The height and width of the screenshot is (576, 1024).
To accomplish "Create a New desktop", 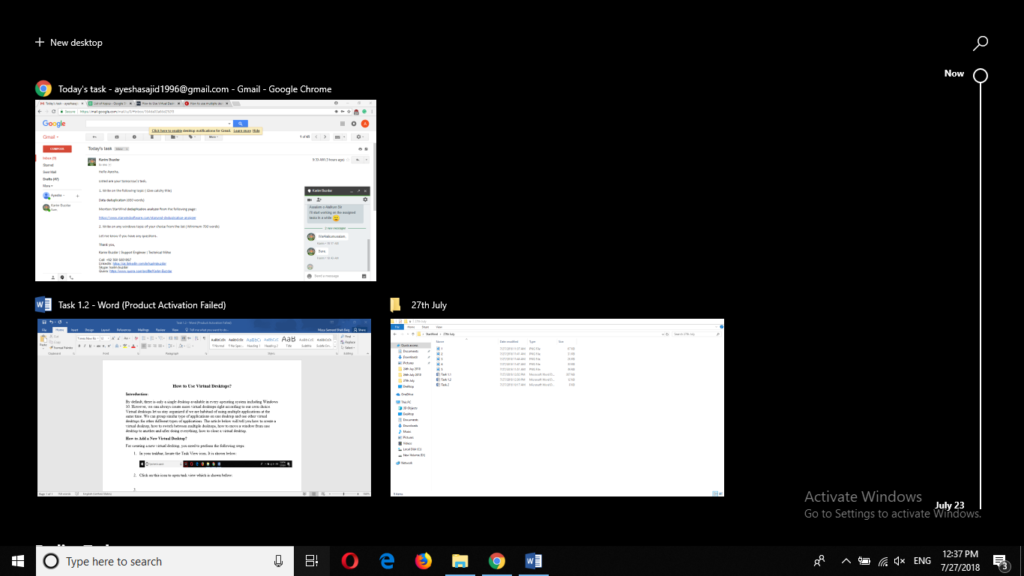I will 68,42.
